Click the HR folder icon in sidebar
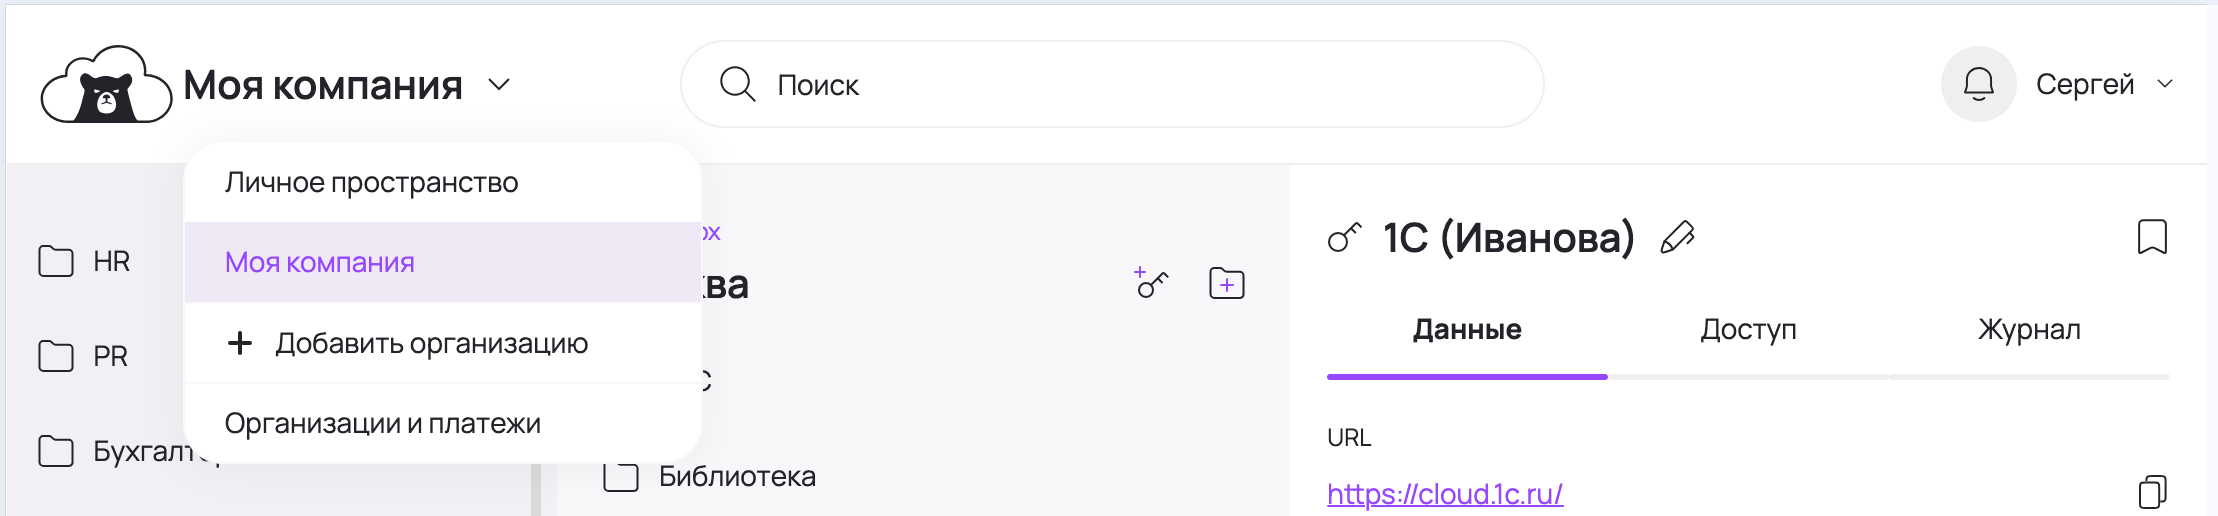The image size is (2218, 516). pos(56,261)
